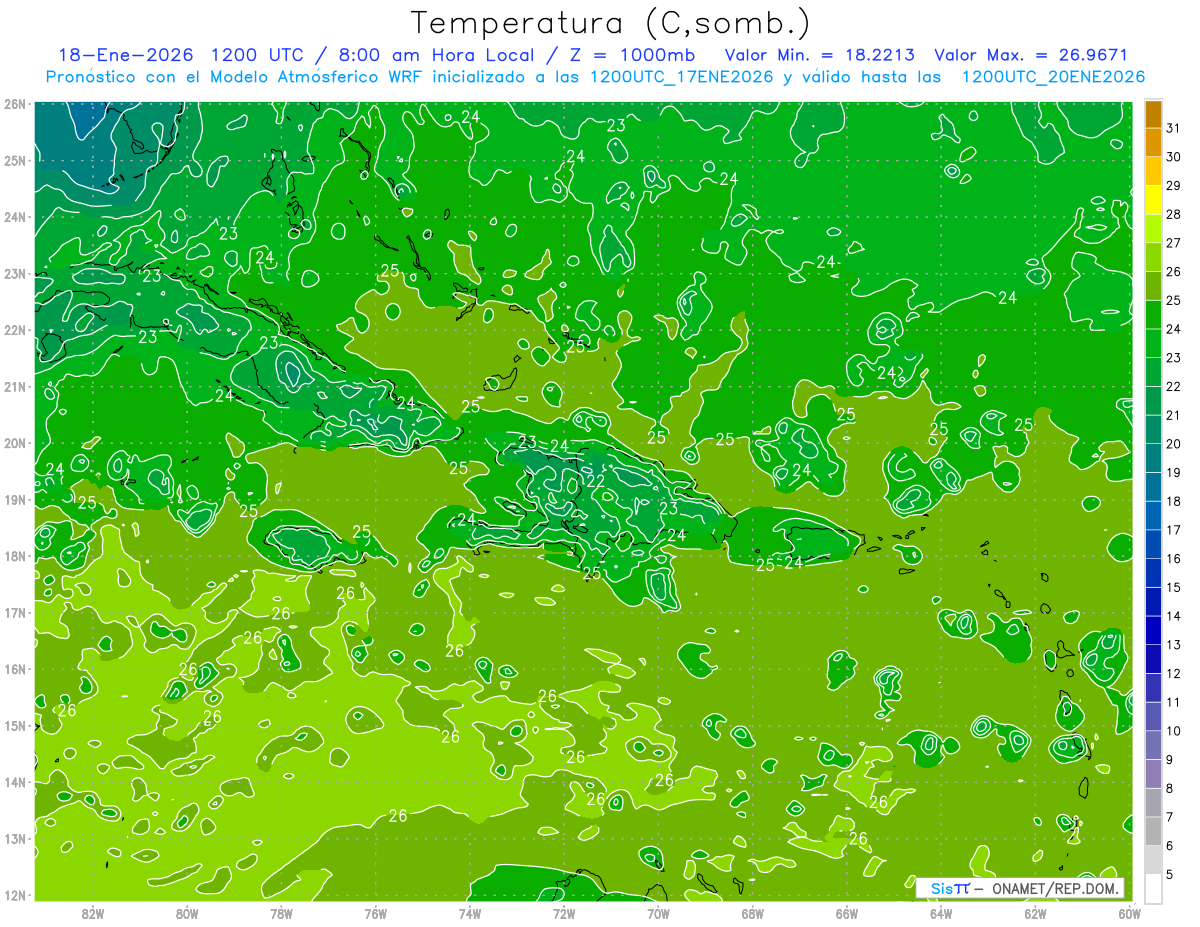Click the "14N" latitude axis label
1200x927 pixels.
(15, 782)
